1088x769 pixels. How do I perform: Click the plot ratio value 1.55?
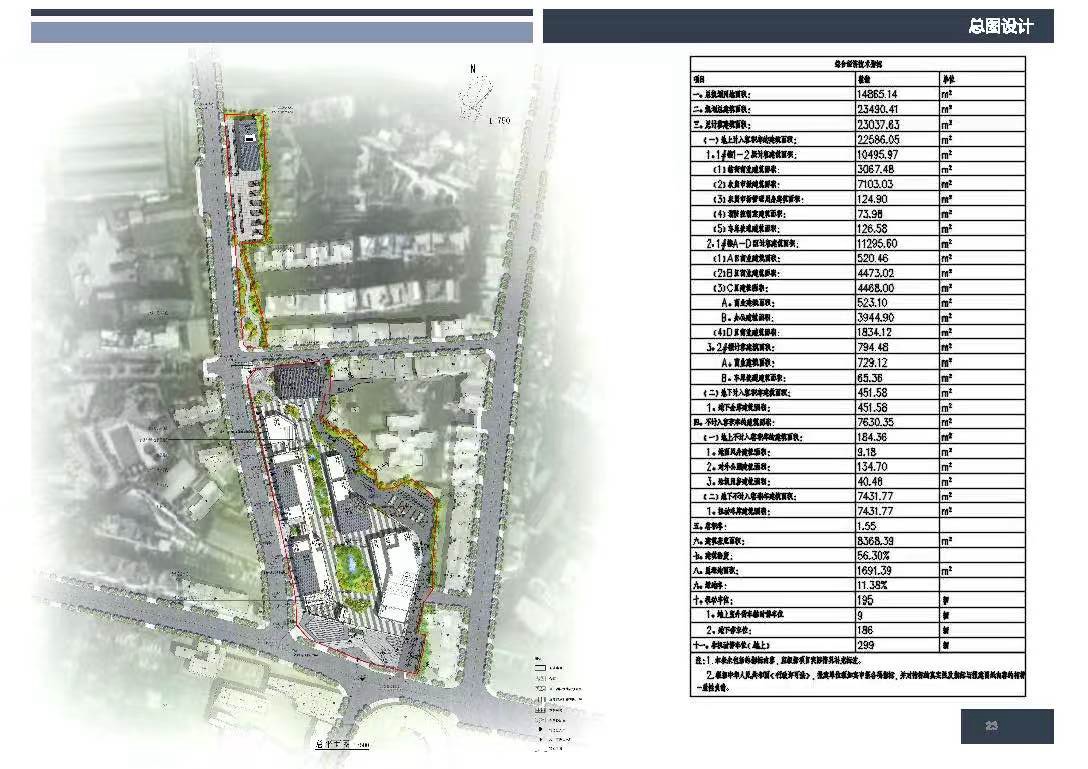(x=866, y=524)
